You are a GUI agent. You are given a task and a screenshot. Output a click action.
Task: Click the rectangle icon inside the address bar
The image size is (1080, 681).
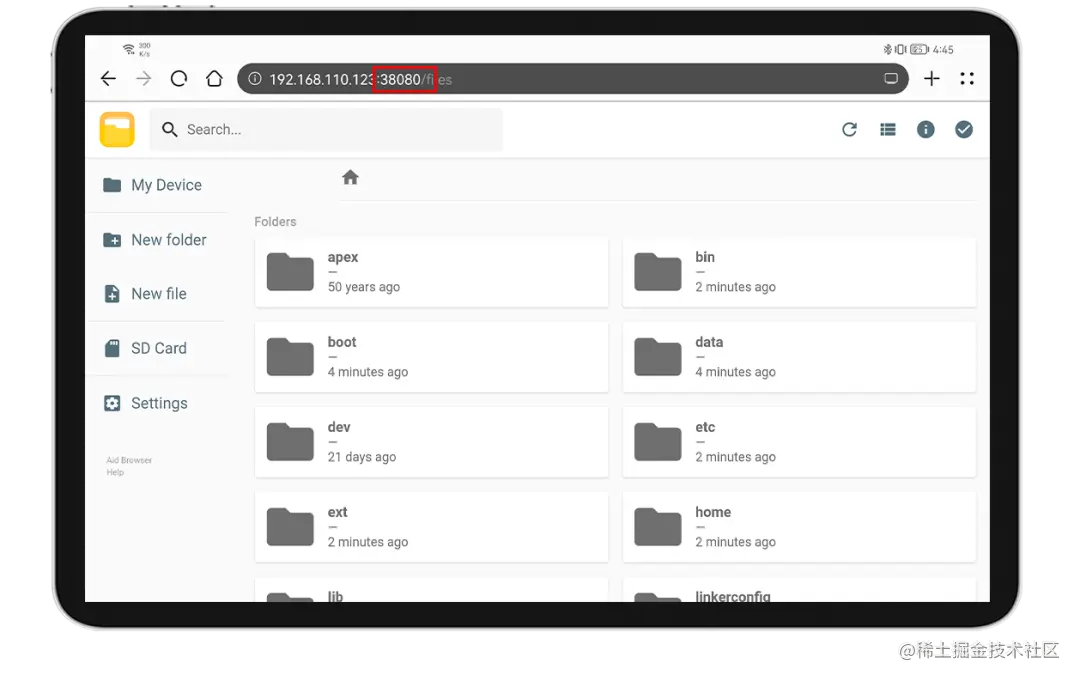[x=891, y=78]
